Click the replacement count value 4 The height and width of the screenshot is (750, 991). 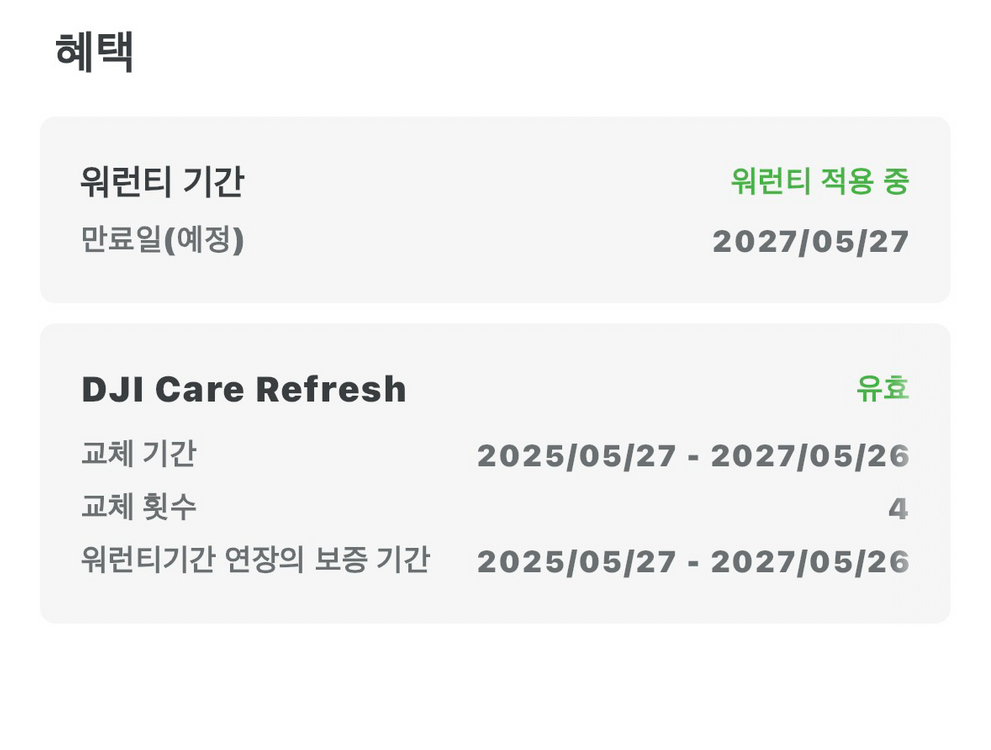pyautogui.click(x=898, y=509)
